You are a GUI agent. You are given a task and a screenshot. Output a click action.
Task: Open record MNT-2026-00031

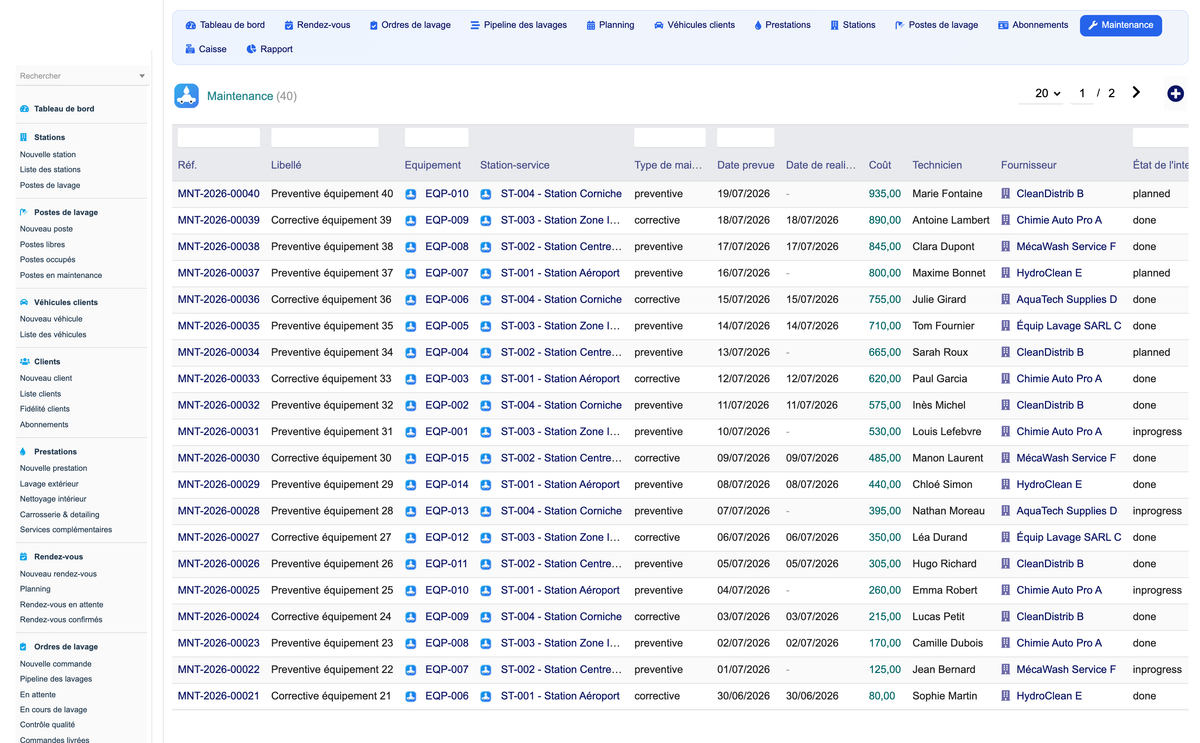pyautogui.click(x=218, y=432)
